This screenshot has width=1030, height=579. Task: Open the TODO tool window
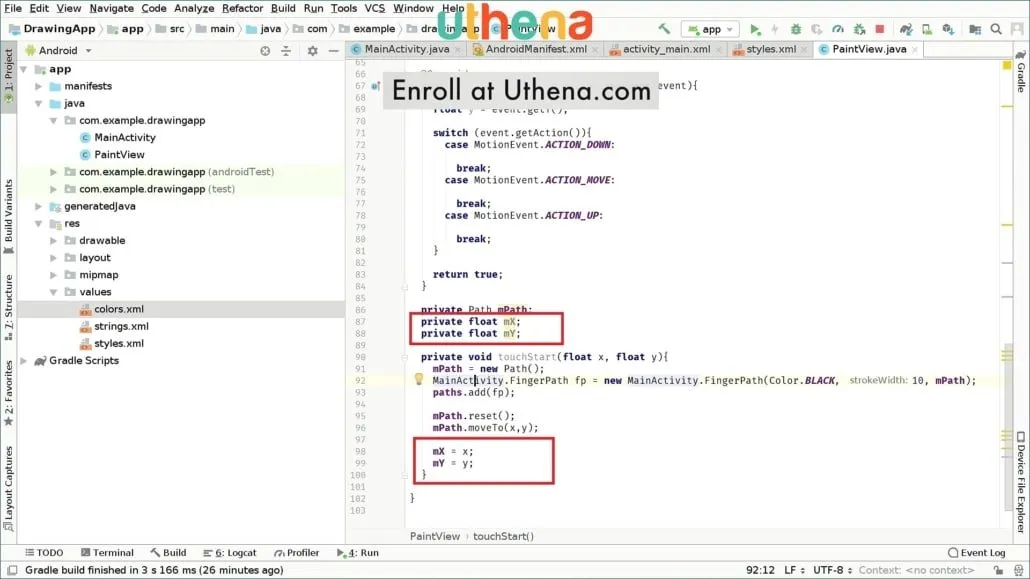[44, 553]
